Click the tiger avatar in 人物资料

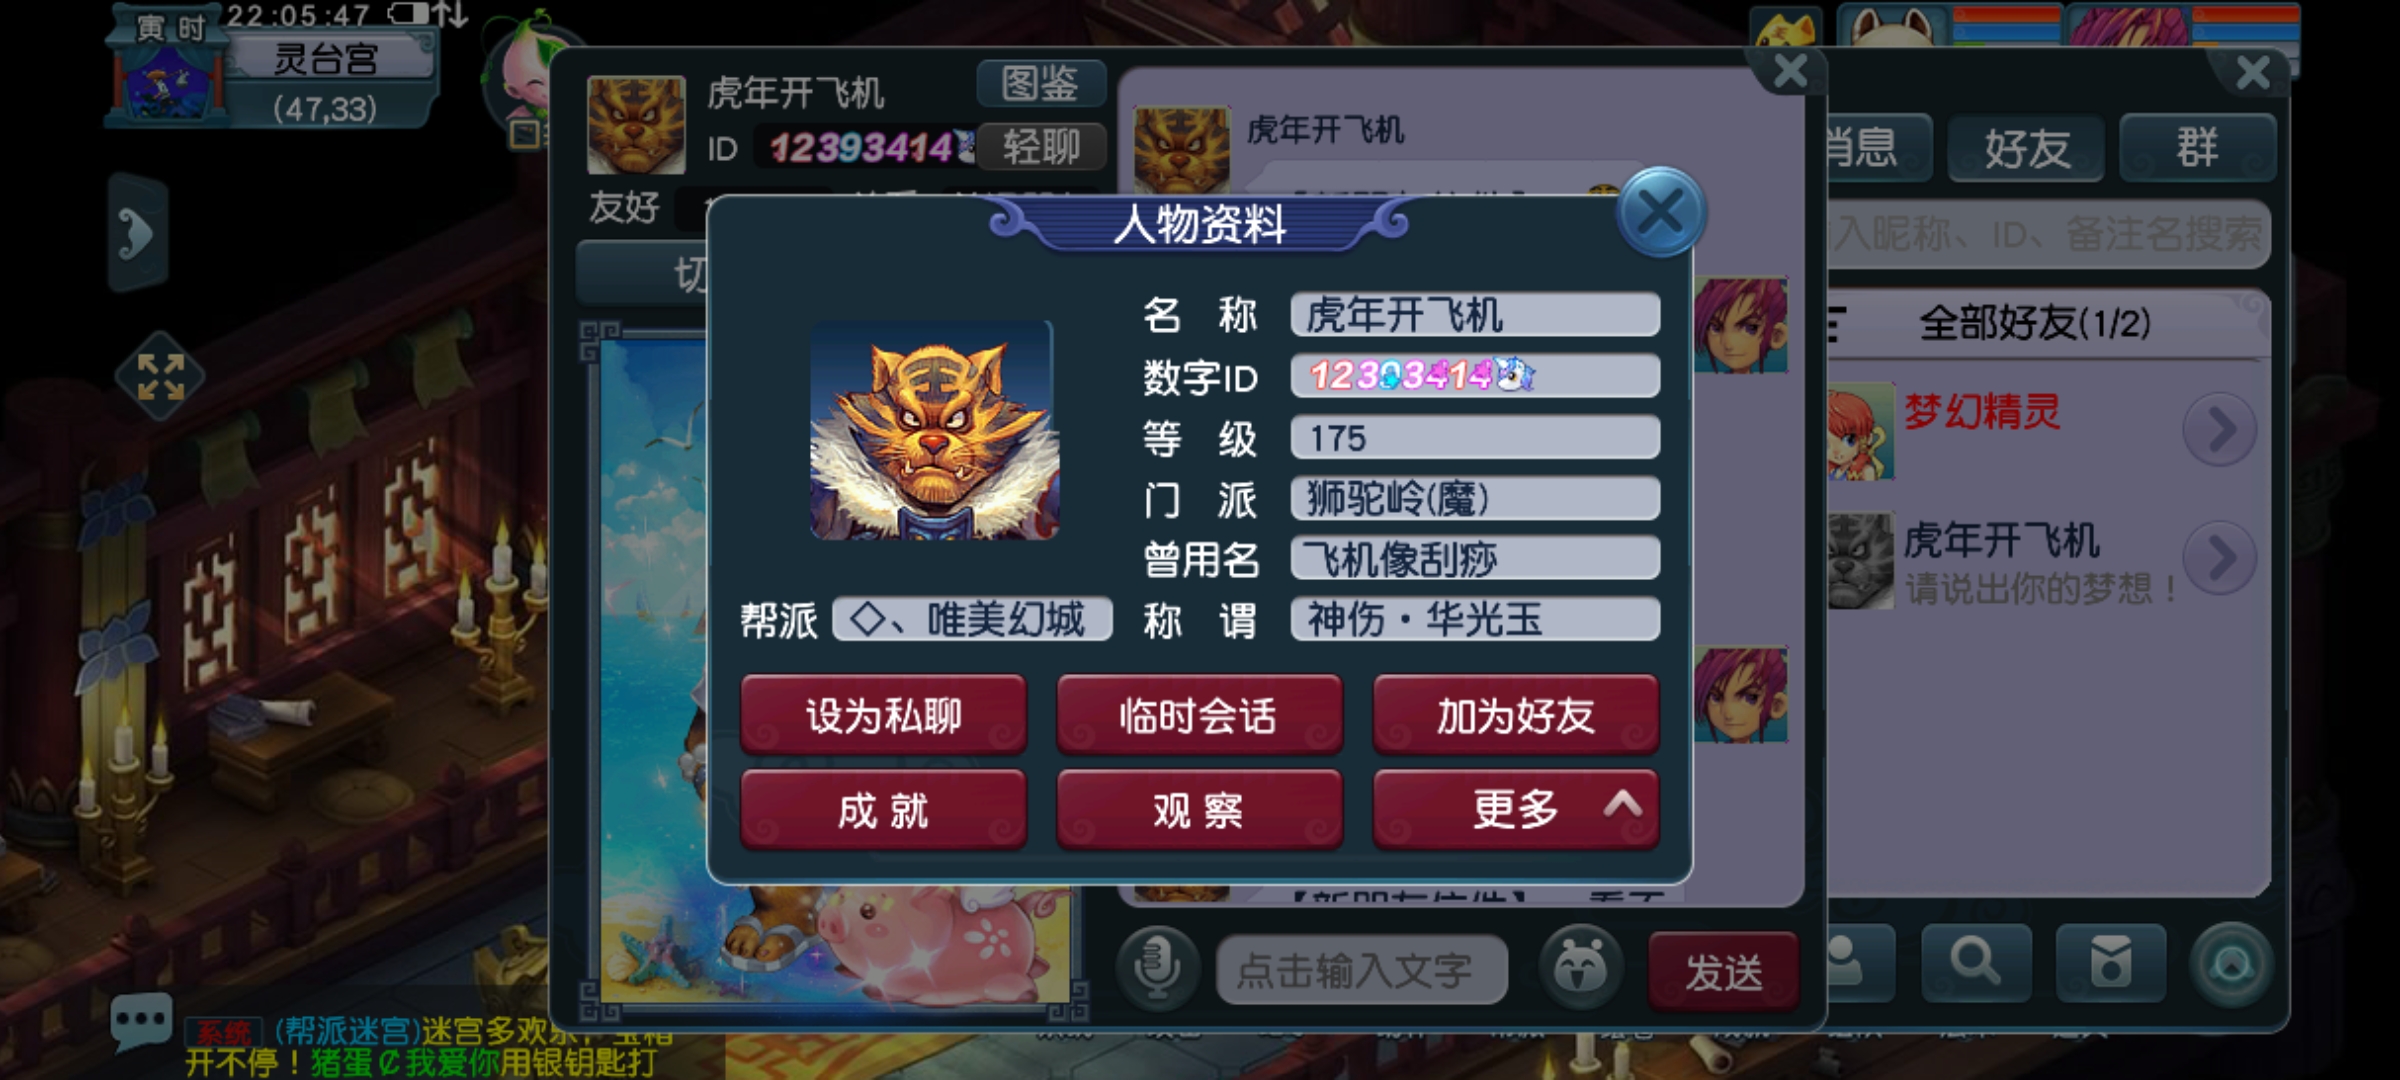934,430
